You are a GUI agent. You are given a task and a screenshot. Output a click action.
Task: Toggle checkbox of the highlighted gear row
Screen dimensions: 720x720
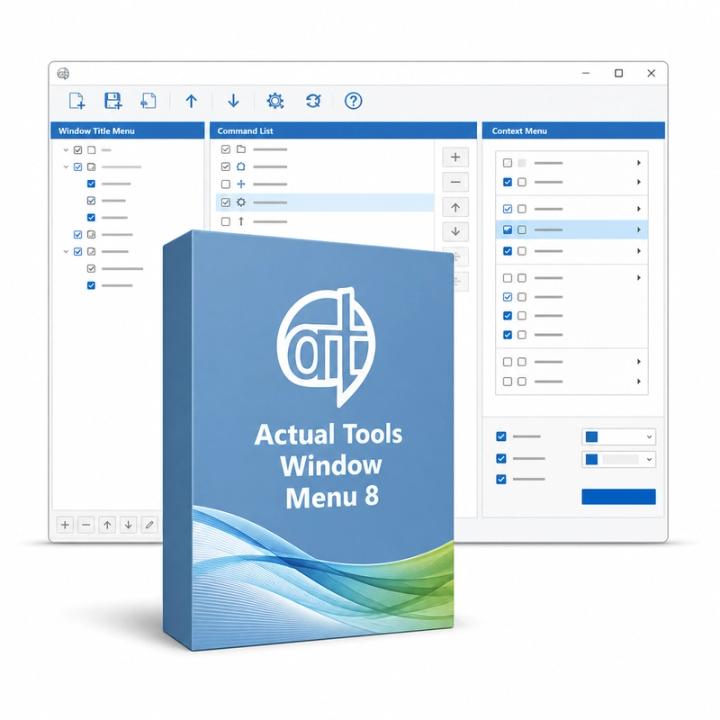(225, 202)
